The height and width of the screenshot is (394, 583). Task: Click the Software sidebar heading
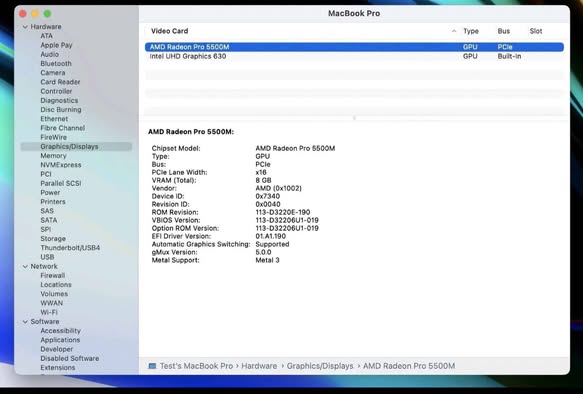(45, 322)
